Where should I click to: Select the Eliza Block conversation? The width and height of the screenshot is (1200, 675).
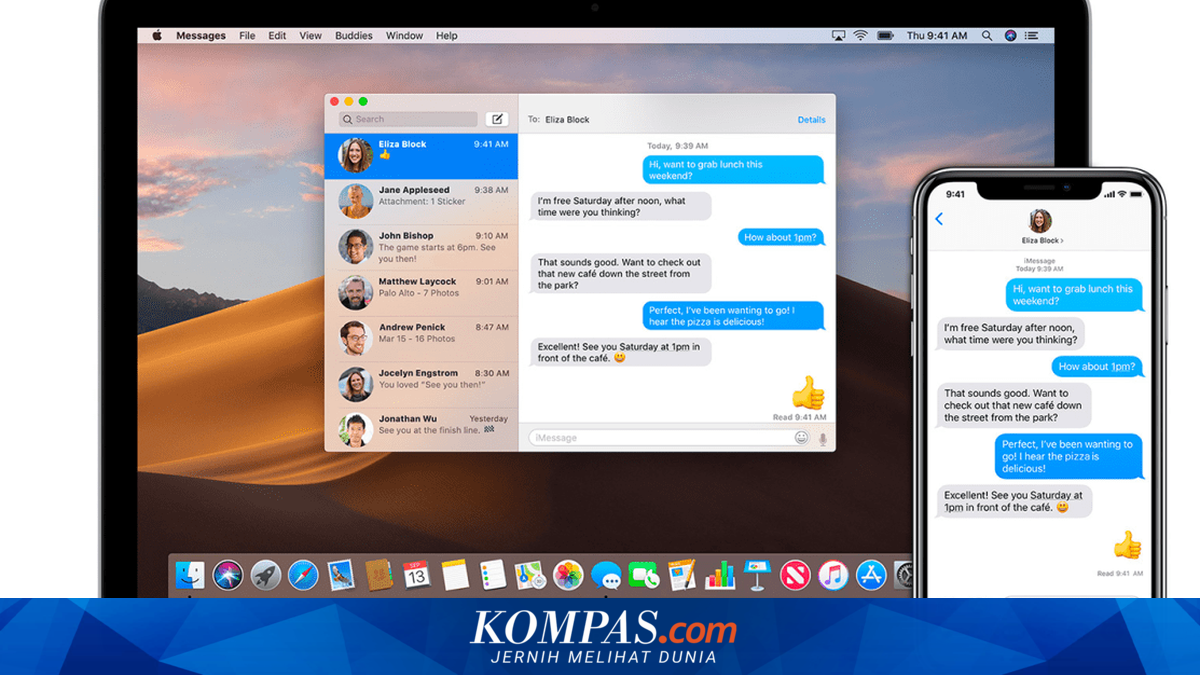point(421,157)
